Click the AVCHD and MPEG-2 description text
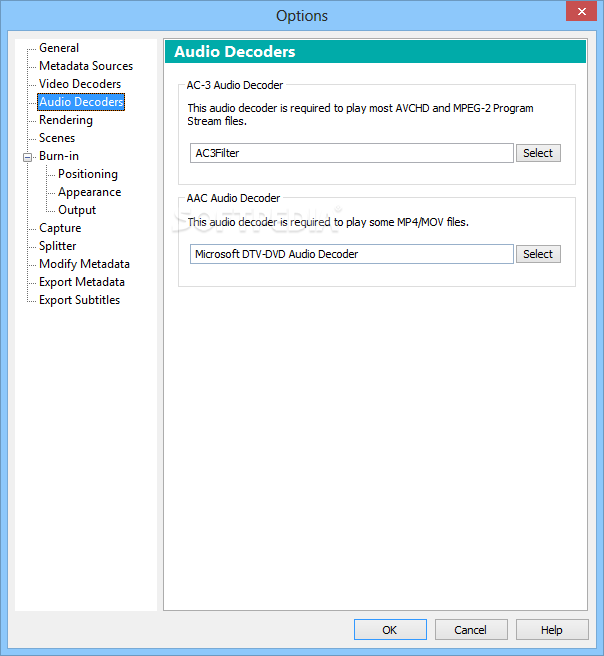 (x=360, y=115)
